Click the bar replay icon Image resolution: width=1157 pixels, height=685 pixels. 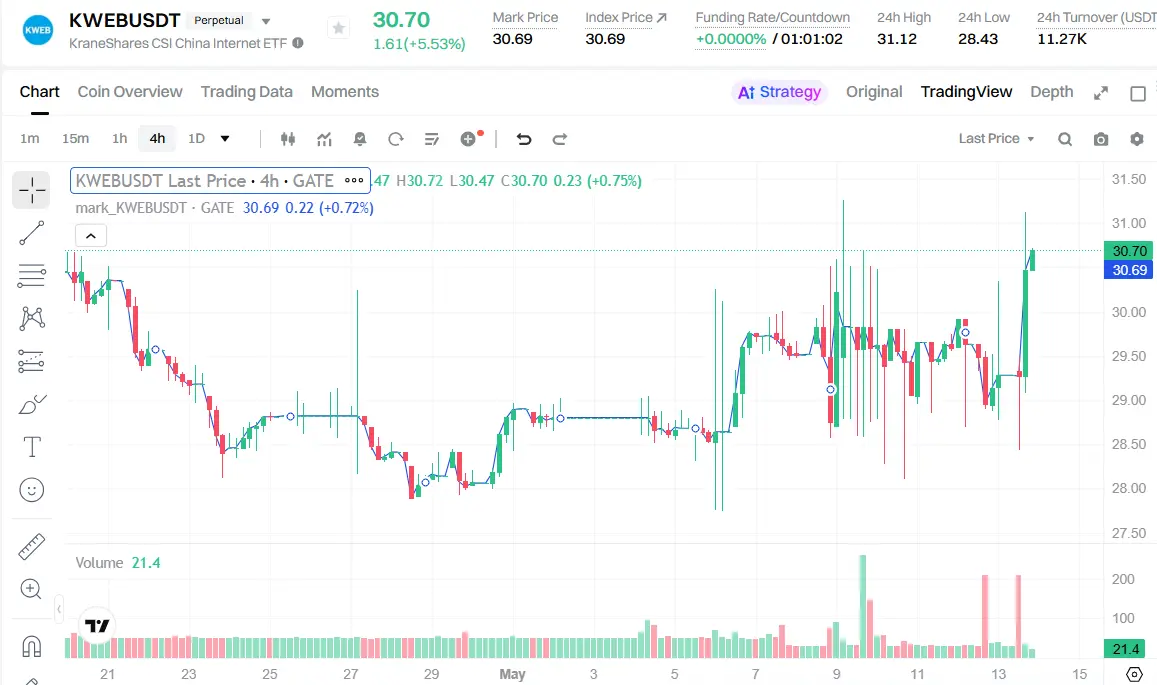tap(396, 139)
